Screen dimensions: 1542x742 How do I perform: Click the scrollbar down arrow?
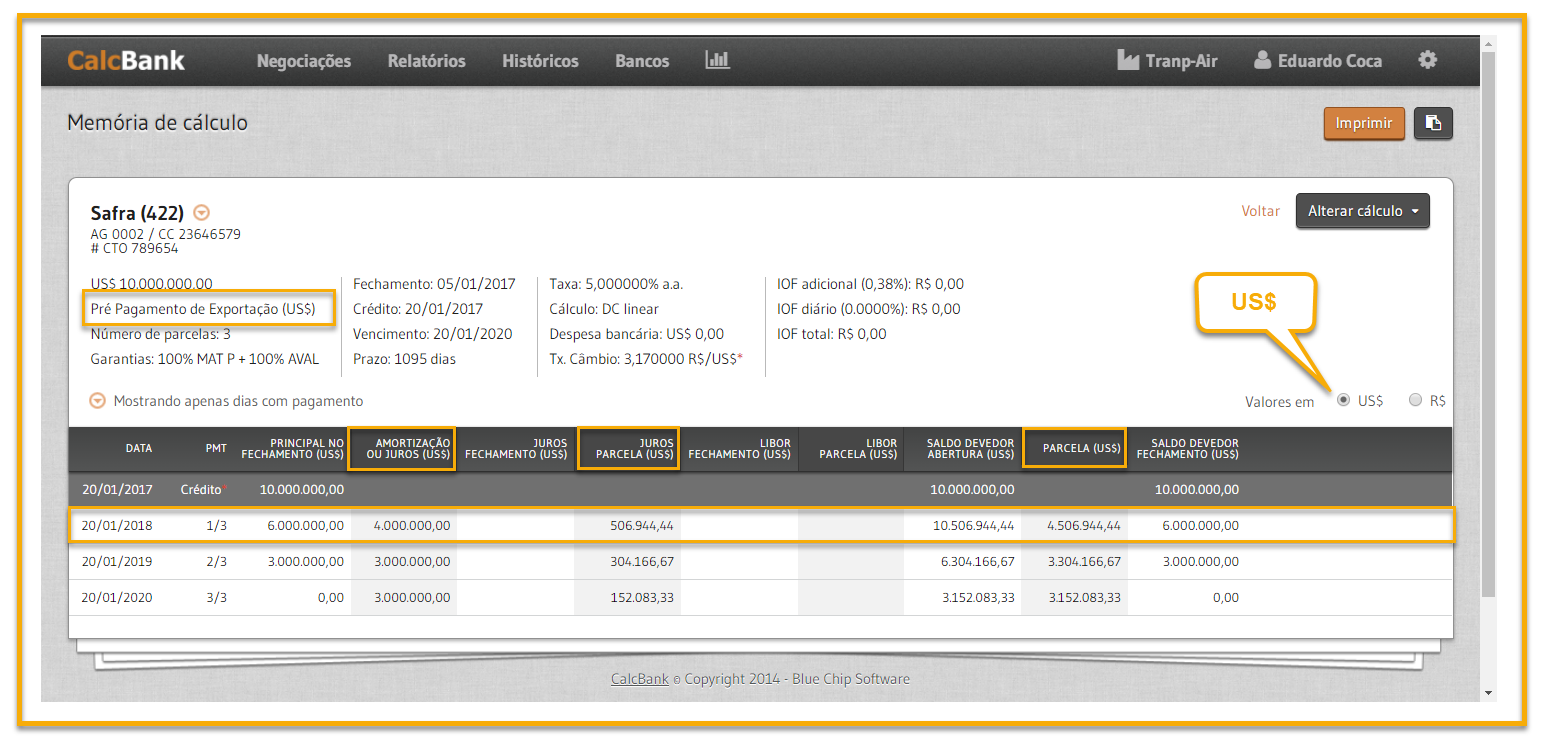[x=1488, y=693]
